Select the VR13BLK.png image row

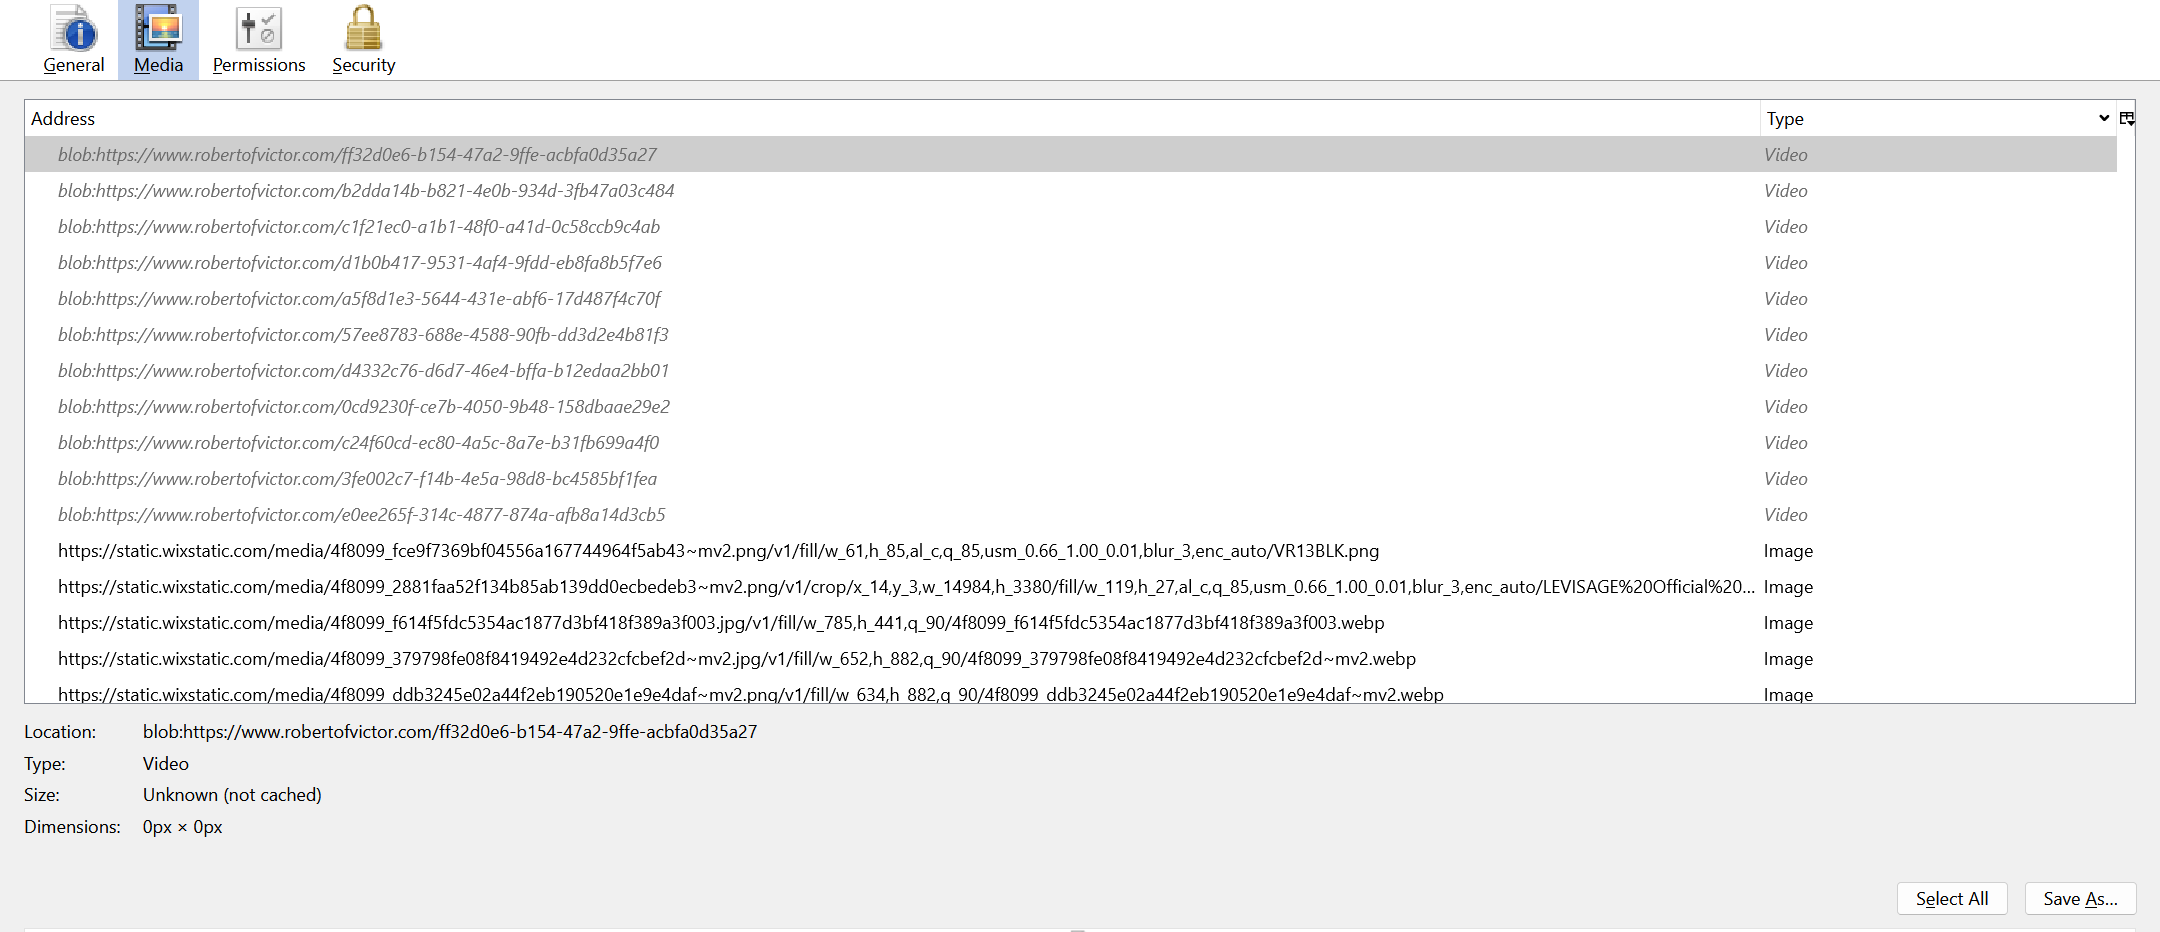tap(718, 551)
